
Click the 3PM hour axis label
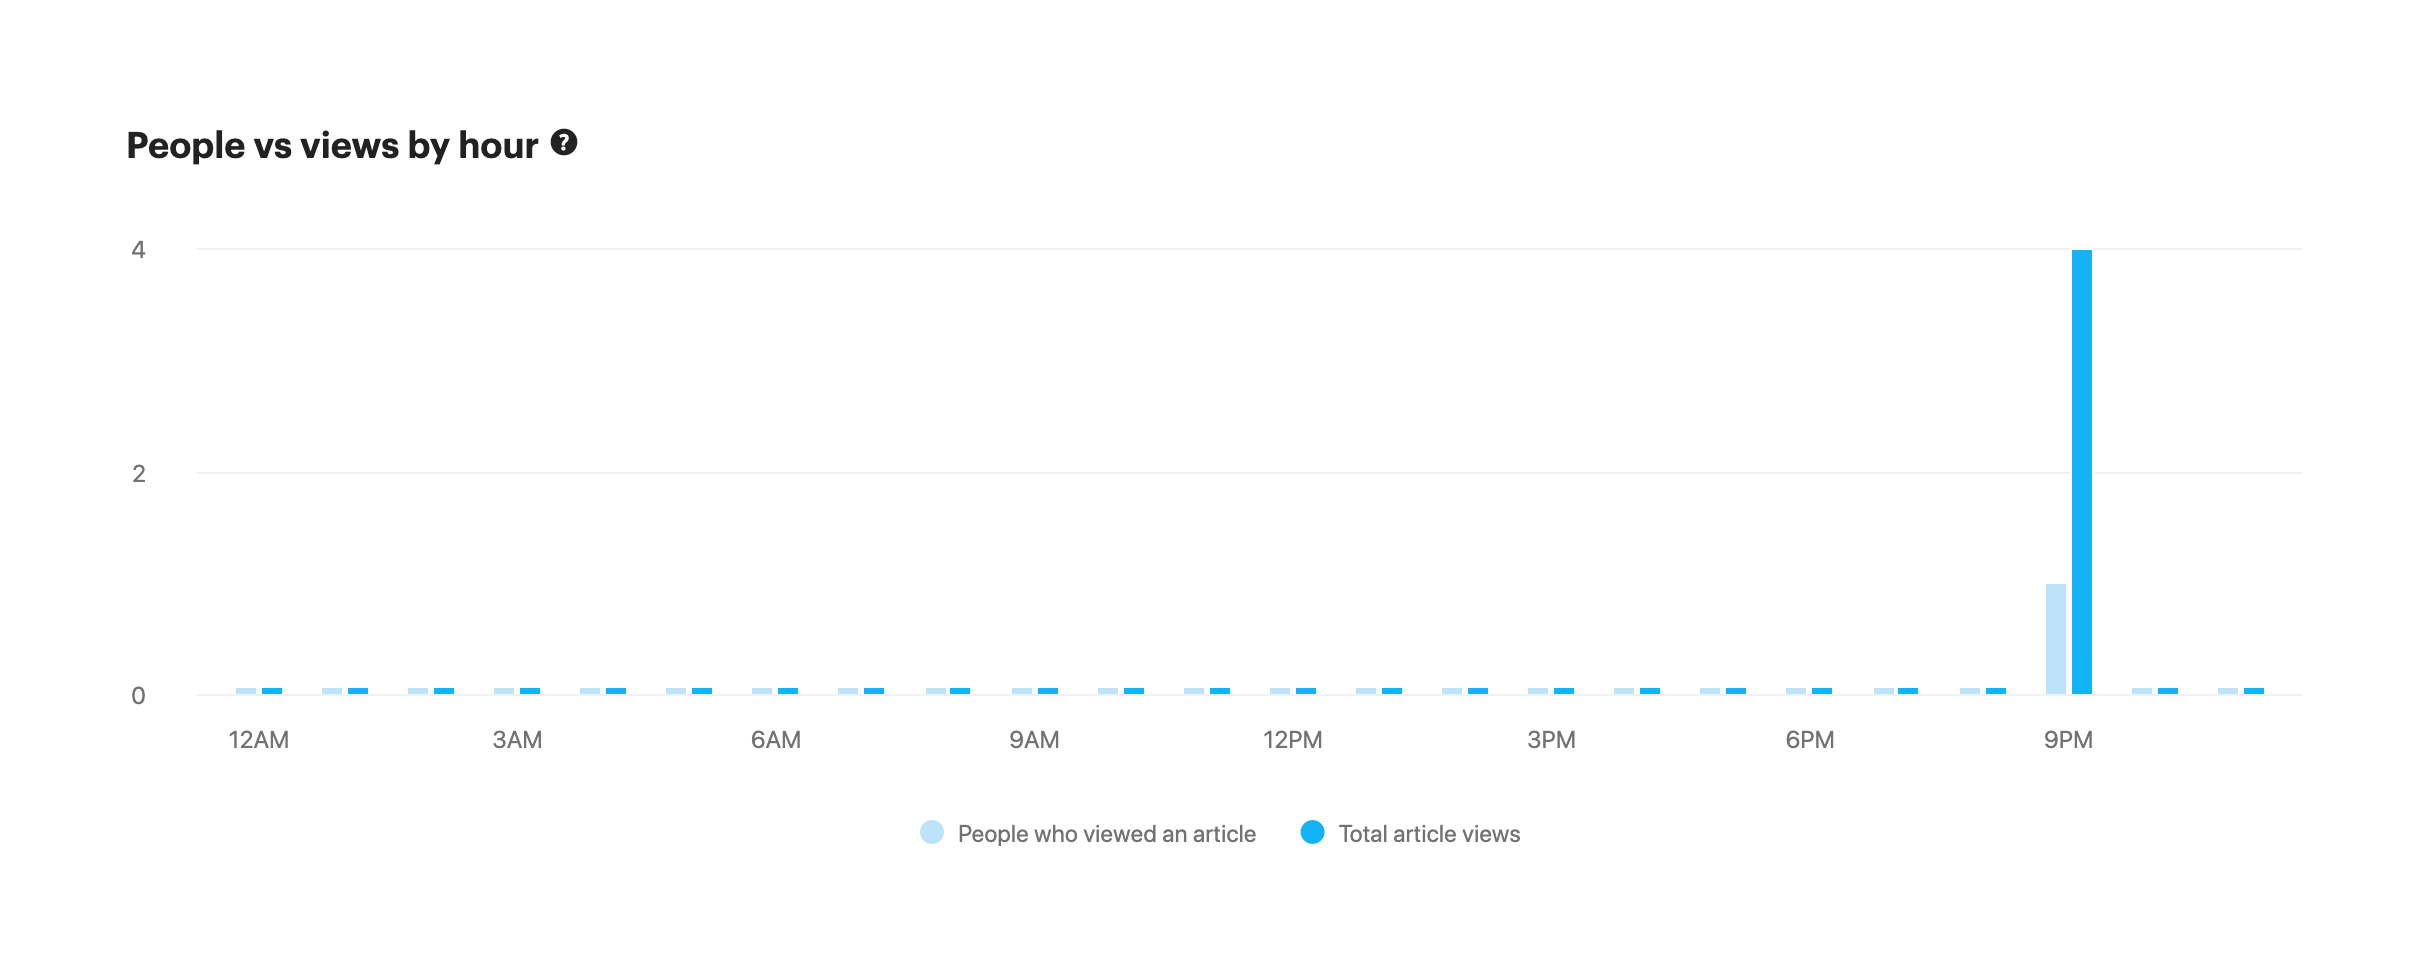(x=1551, y=740)
